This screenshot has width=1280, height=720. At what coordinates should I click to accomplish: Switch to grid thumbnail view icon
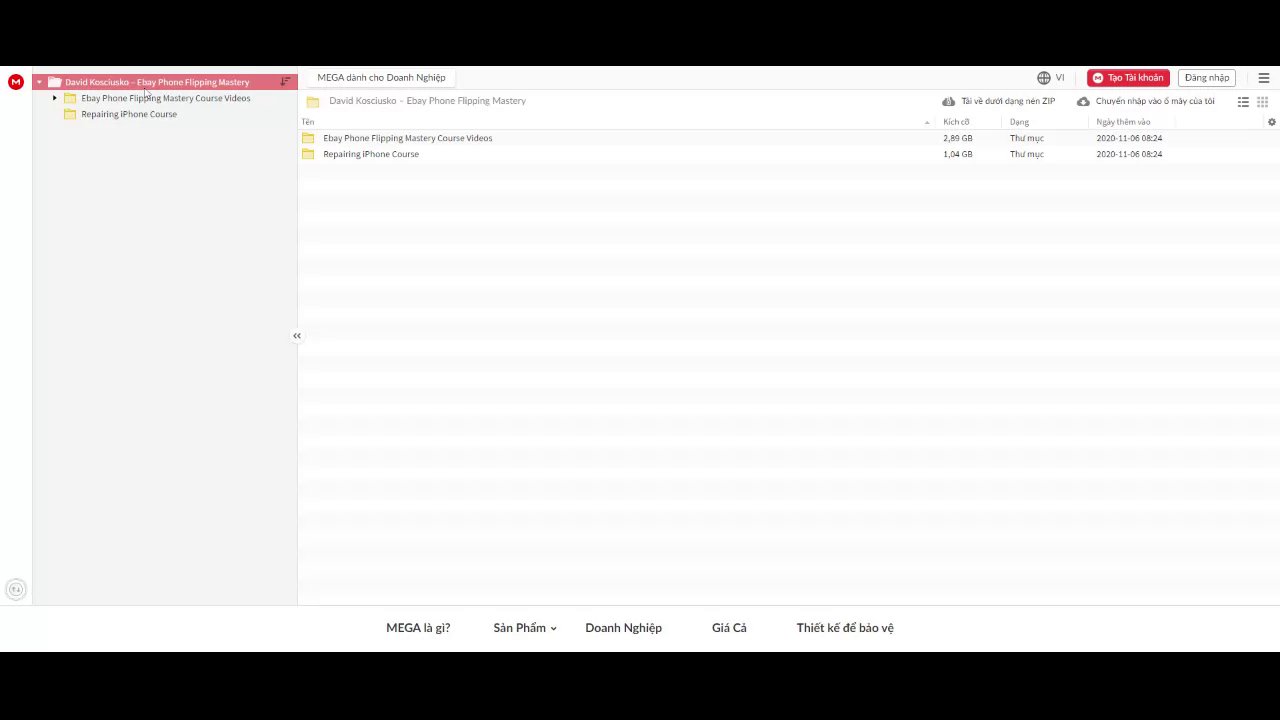(1262, 102)
